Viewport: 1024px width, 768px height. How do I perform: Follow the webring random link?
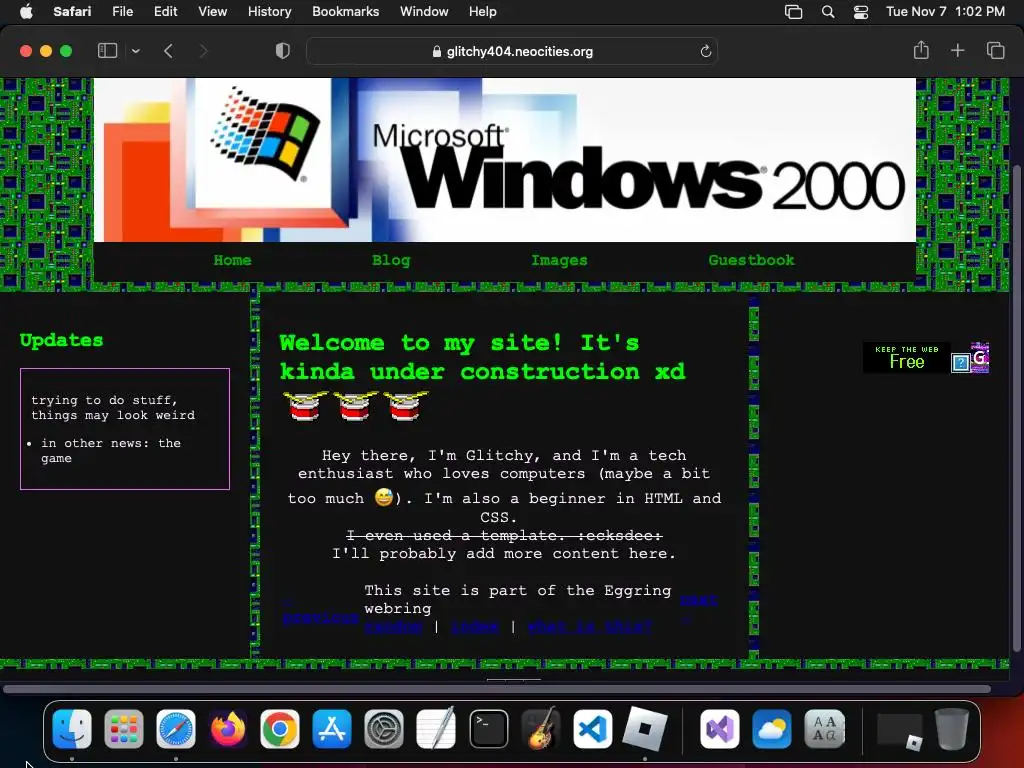pos(393,626)
